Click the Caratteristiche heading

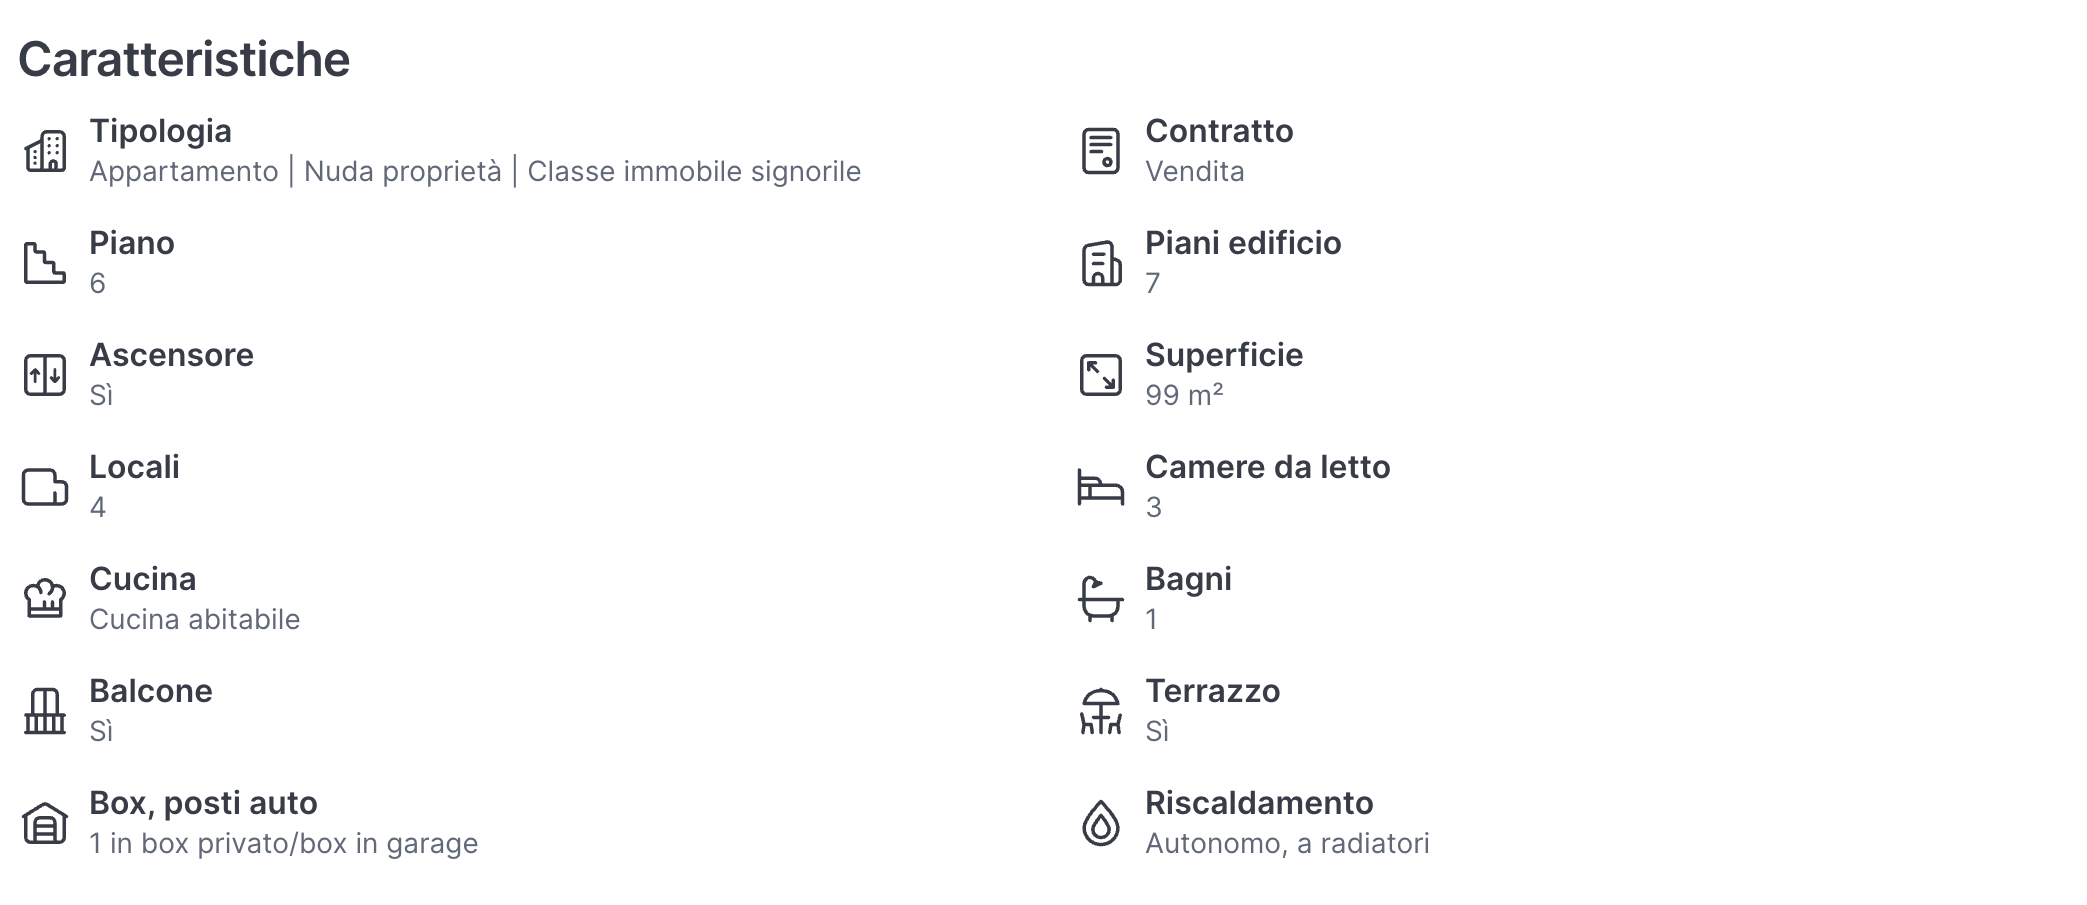tap(184, 59)
